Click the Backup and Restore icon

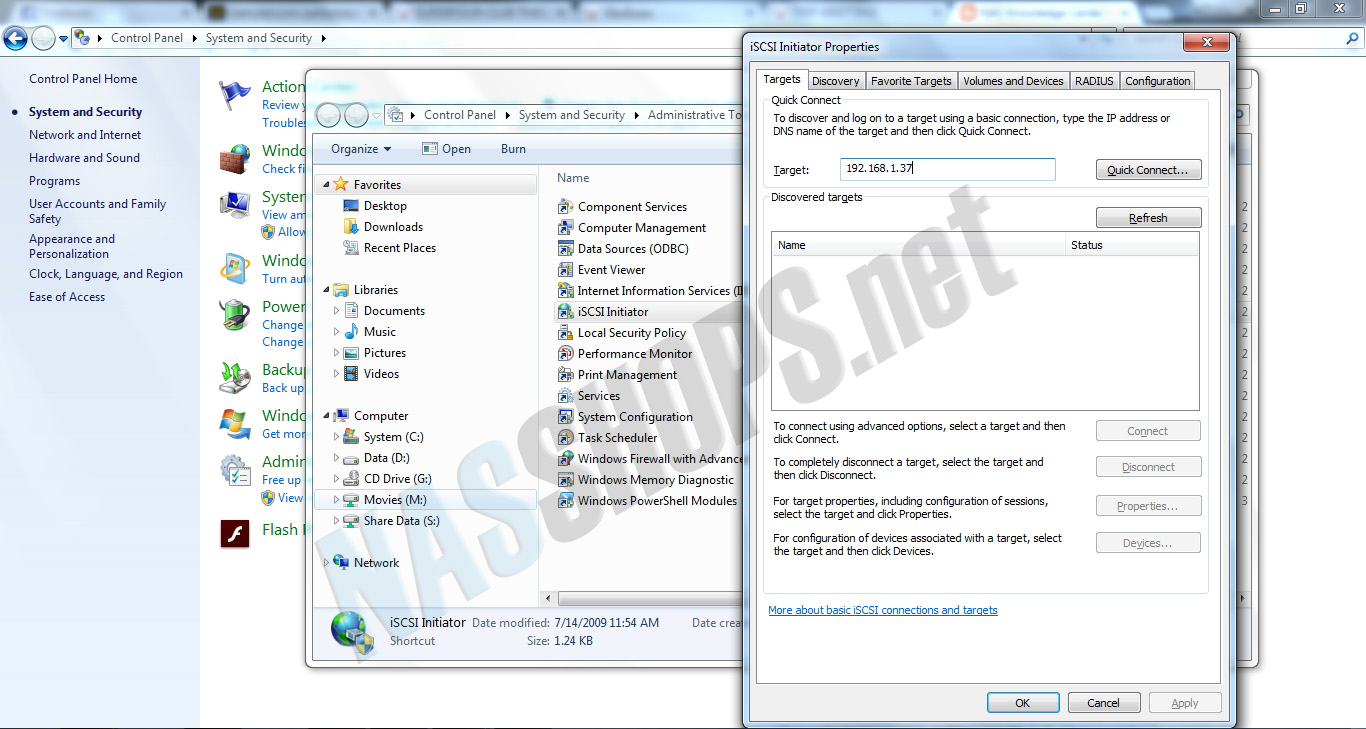tap(235, 377)
